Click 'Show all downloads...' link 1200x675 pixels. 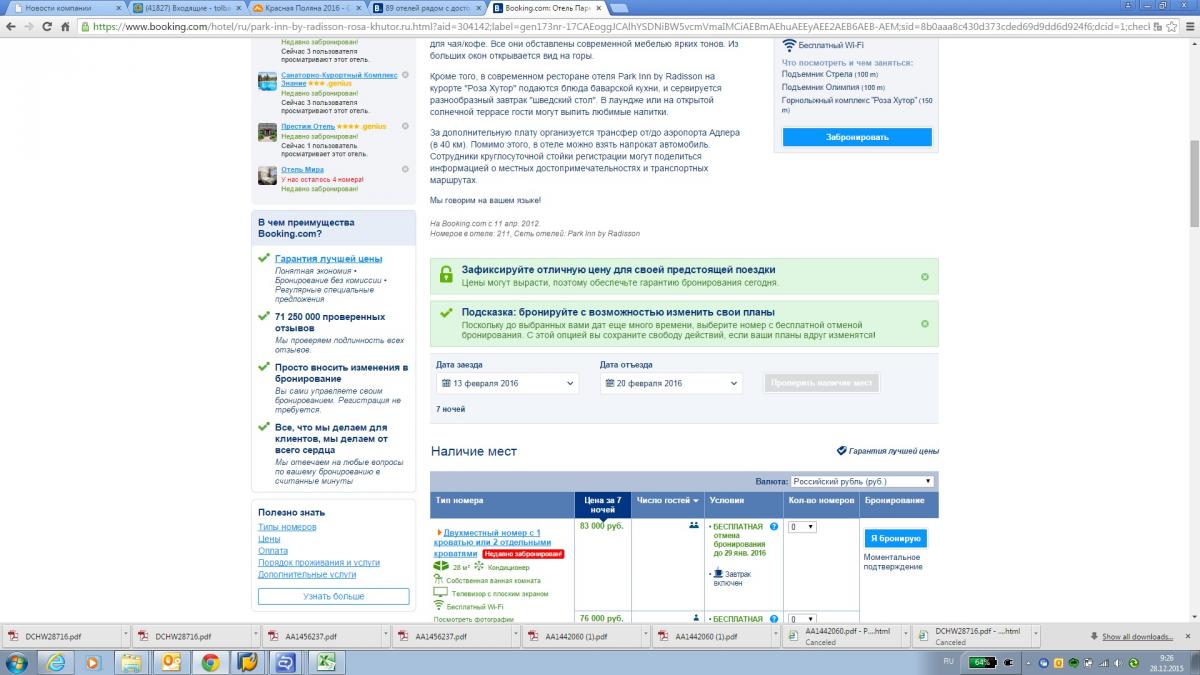(x=1137, y=636)
